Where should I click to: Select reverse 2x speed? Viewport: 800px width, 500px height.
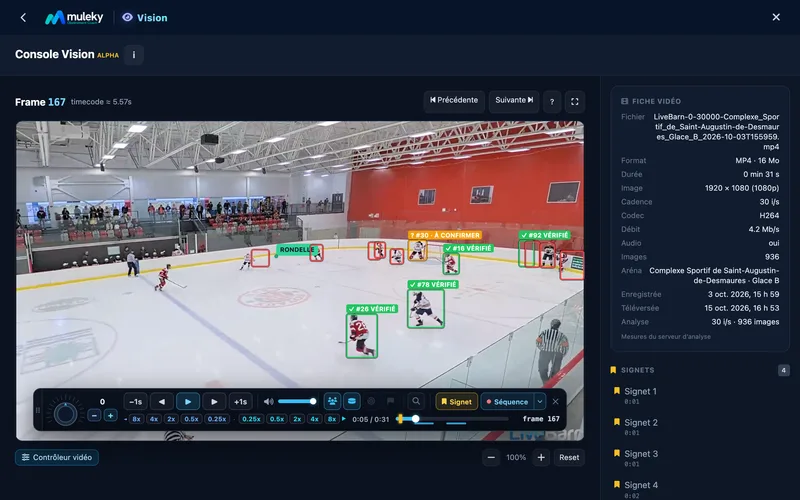(171, 419)
